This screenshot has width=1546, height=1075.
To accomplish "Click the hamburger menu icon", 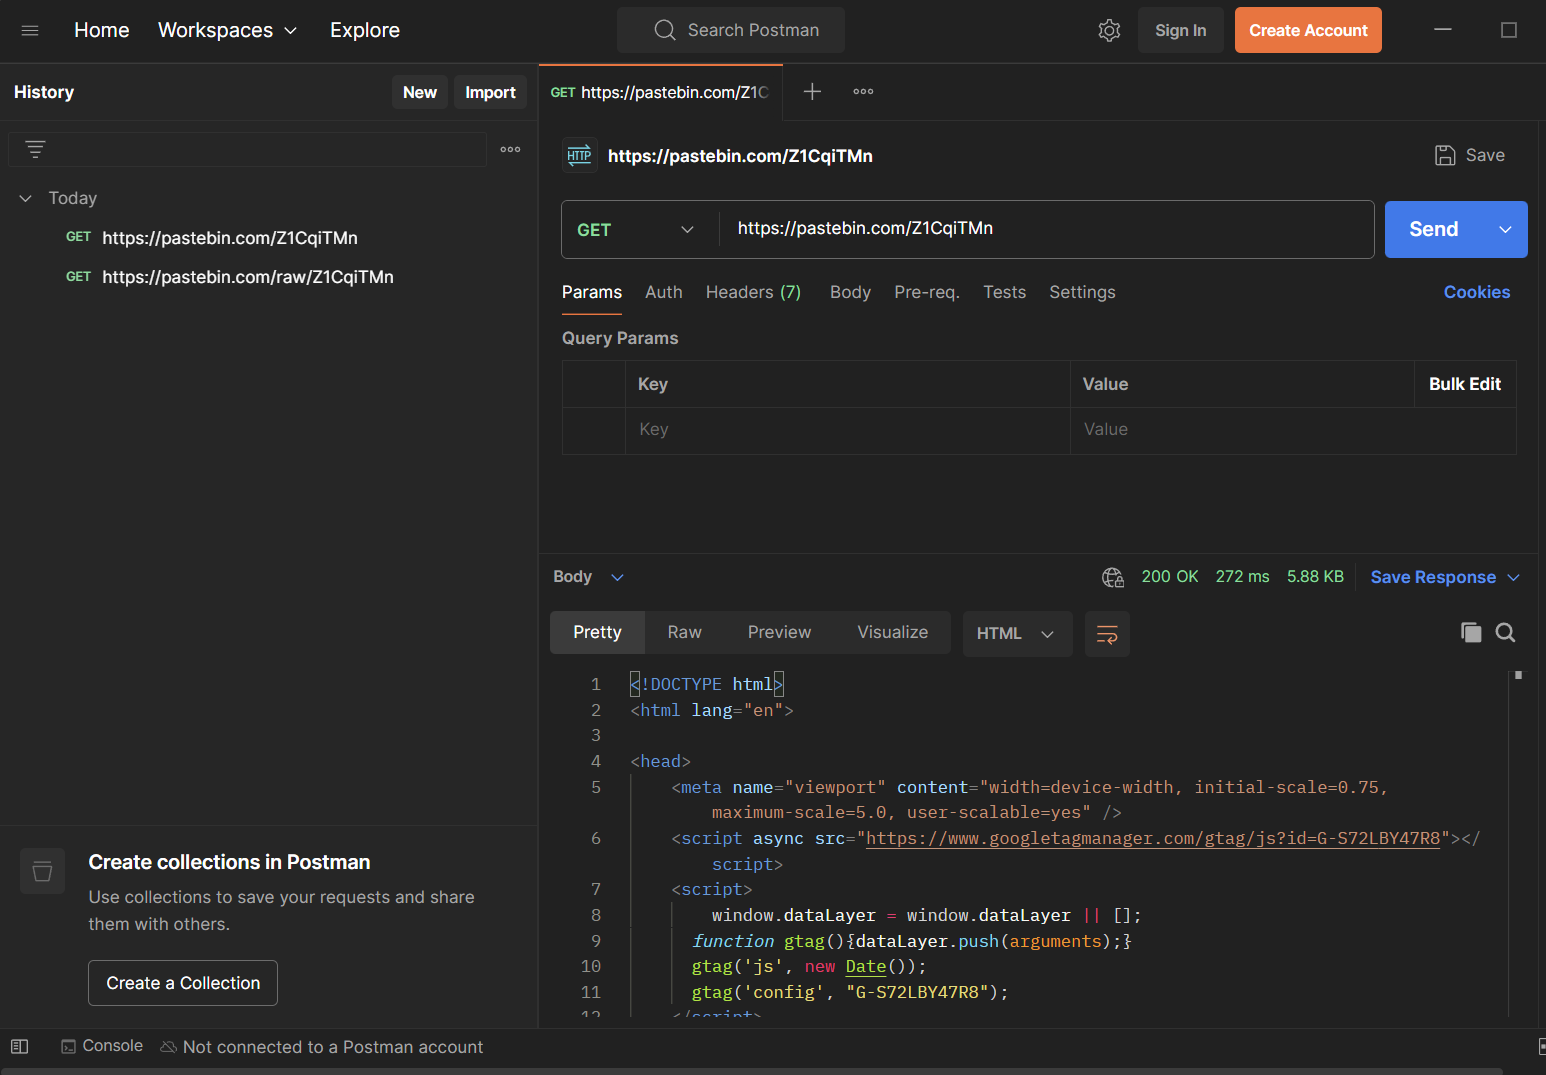I will [x=30, y=30].
